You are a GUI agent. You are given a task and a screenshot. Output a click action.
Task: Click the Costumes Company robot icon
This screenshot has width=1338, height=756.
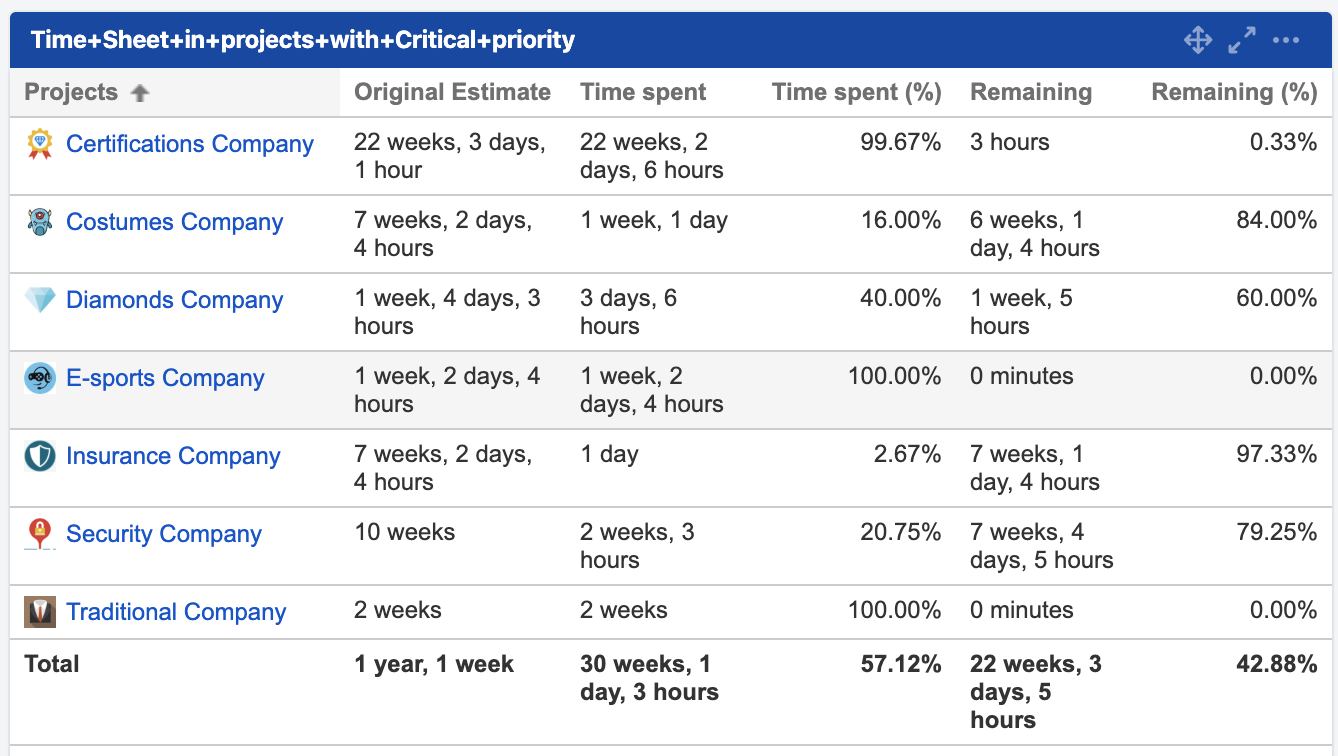tap(39, 222)
